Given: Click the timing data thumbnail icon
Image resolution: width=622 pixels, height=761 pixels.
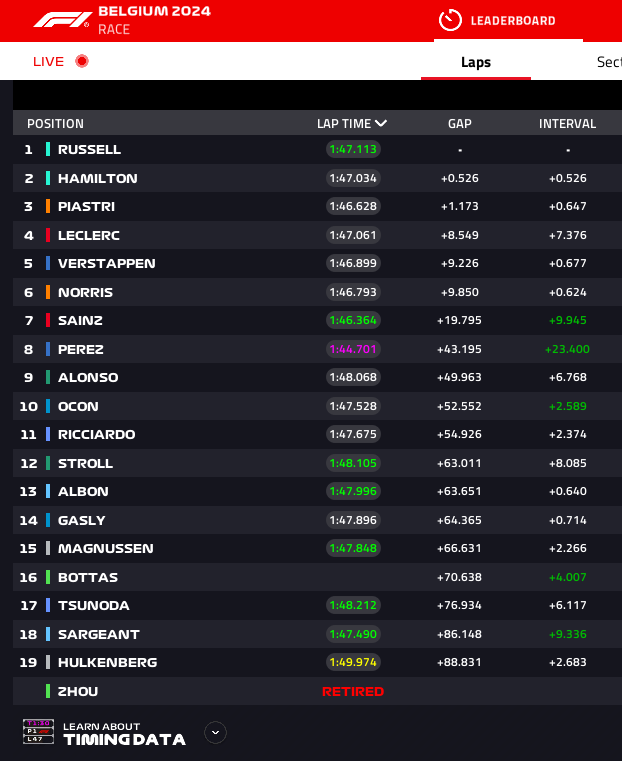Looking at the screenshot, I should pyautogui.click(x=38, y=732).
